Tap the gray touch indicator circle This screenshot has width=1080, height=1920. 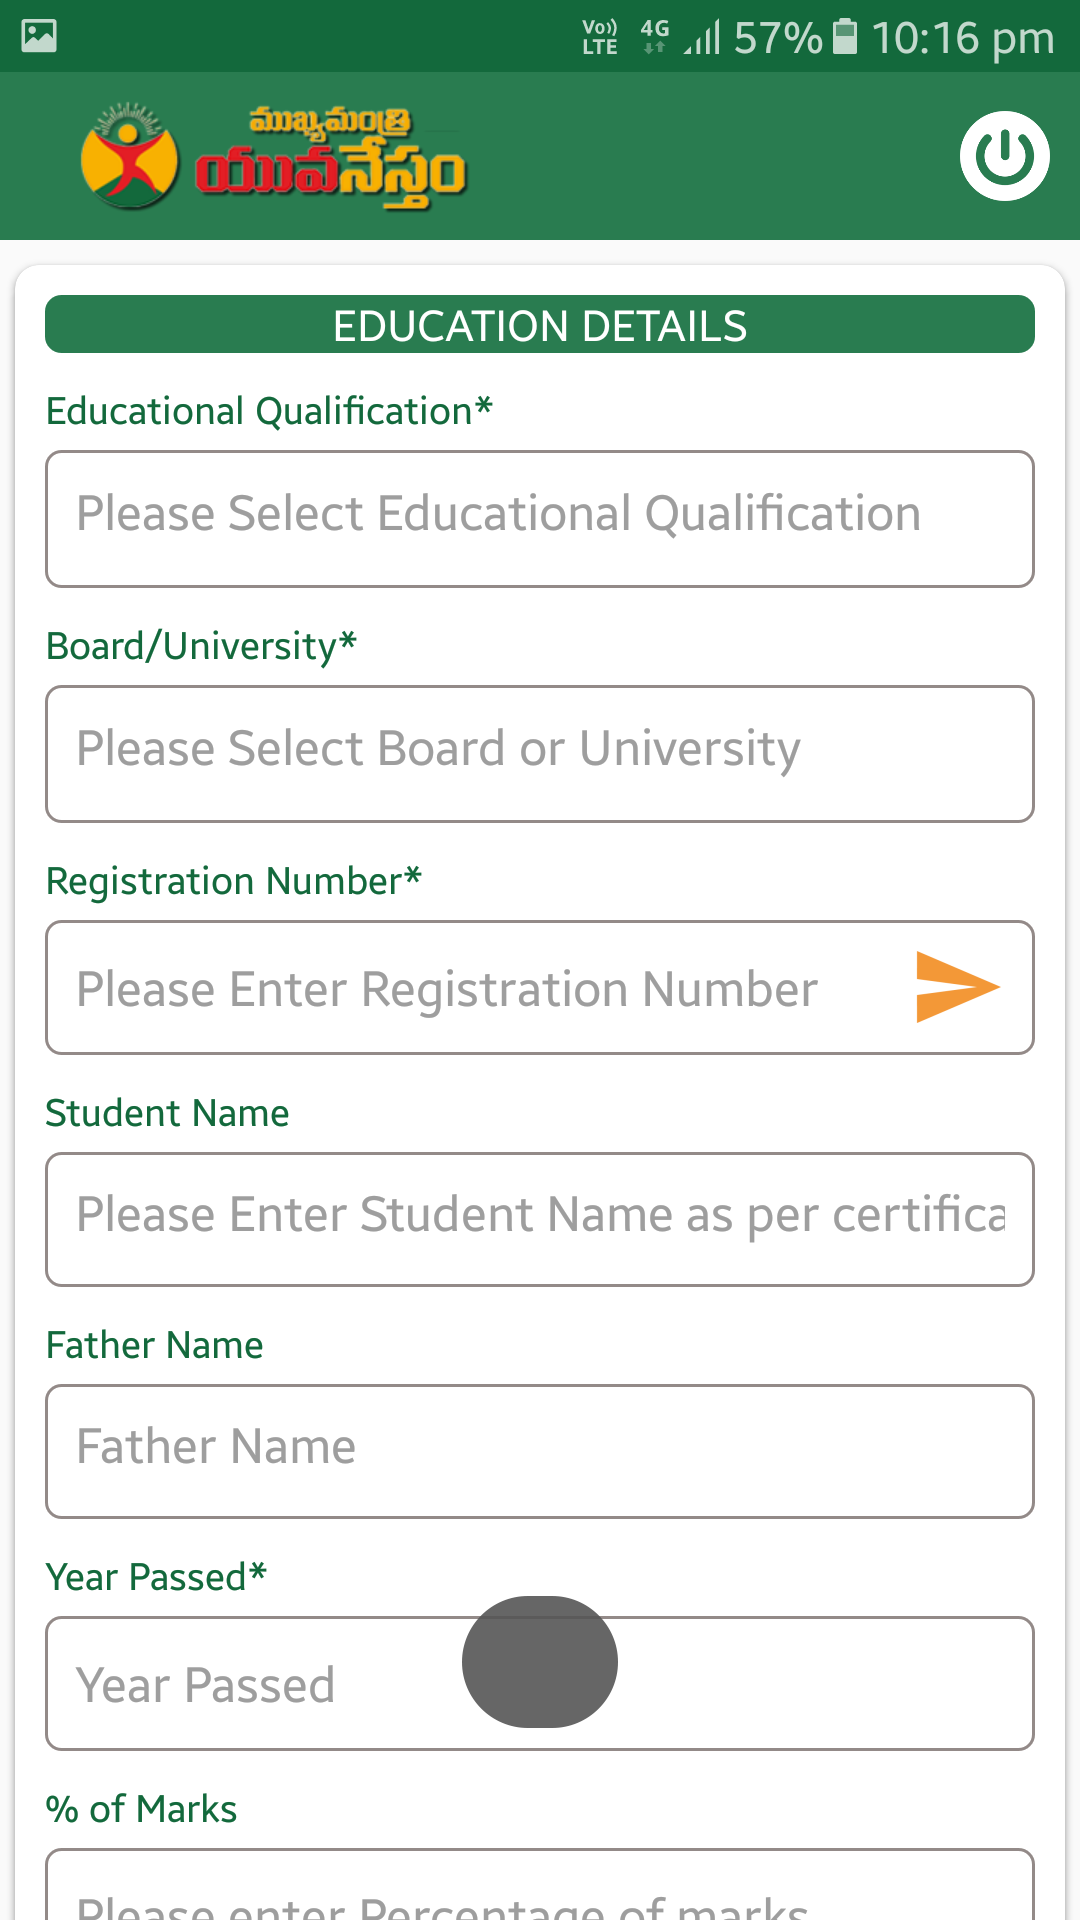(x=540, y=1661)
